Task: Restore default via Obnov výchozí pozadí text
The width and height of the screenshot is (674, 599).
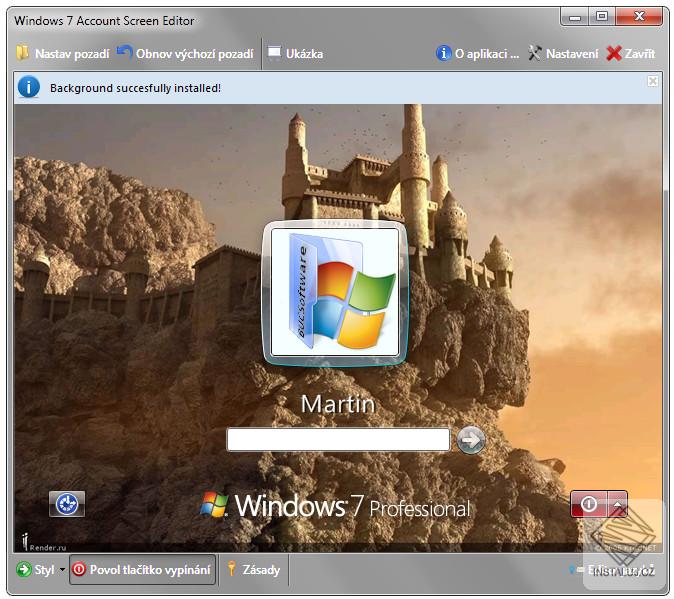Action: click(x=195, y=54)
